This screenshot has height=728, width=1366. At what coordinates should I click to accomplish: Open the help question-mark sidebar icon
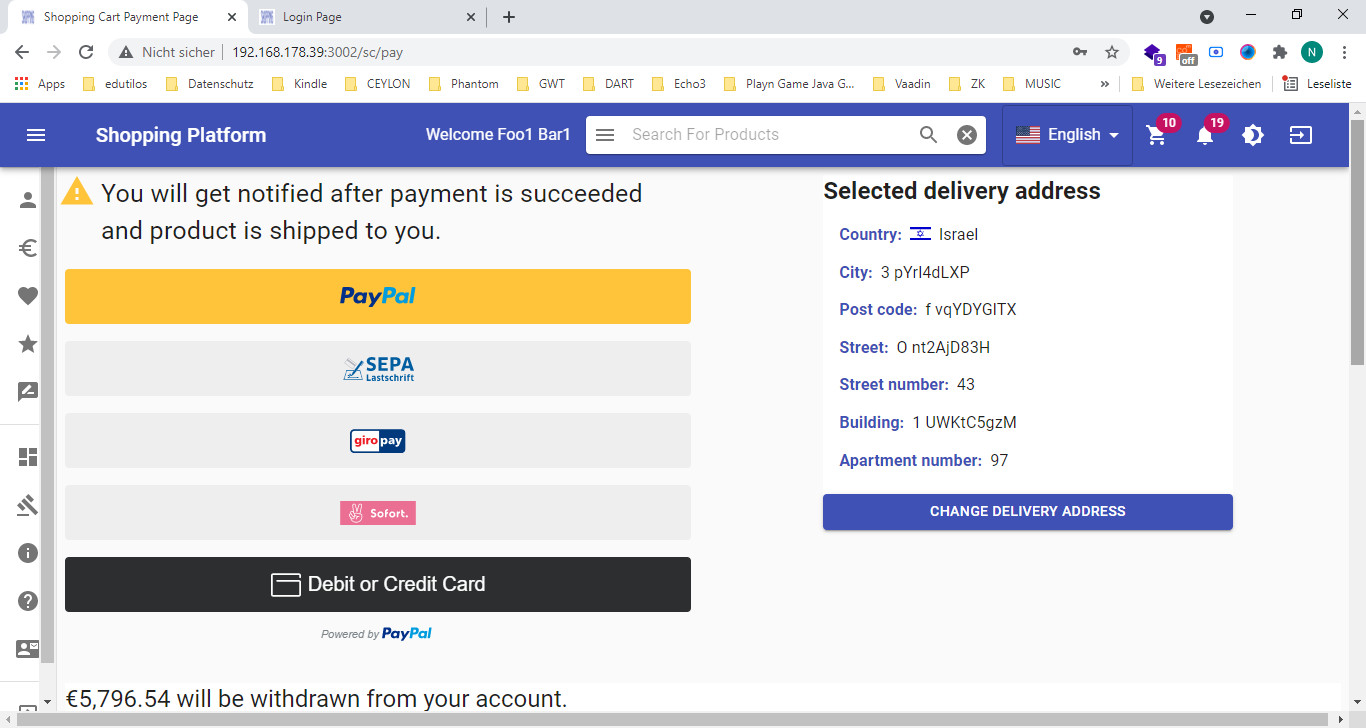point(28,601)
